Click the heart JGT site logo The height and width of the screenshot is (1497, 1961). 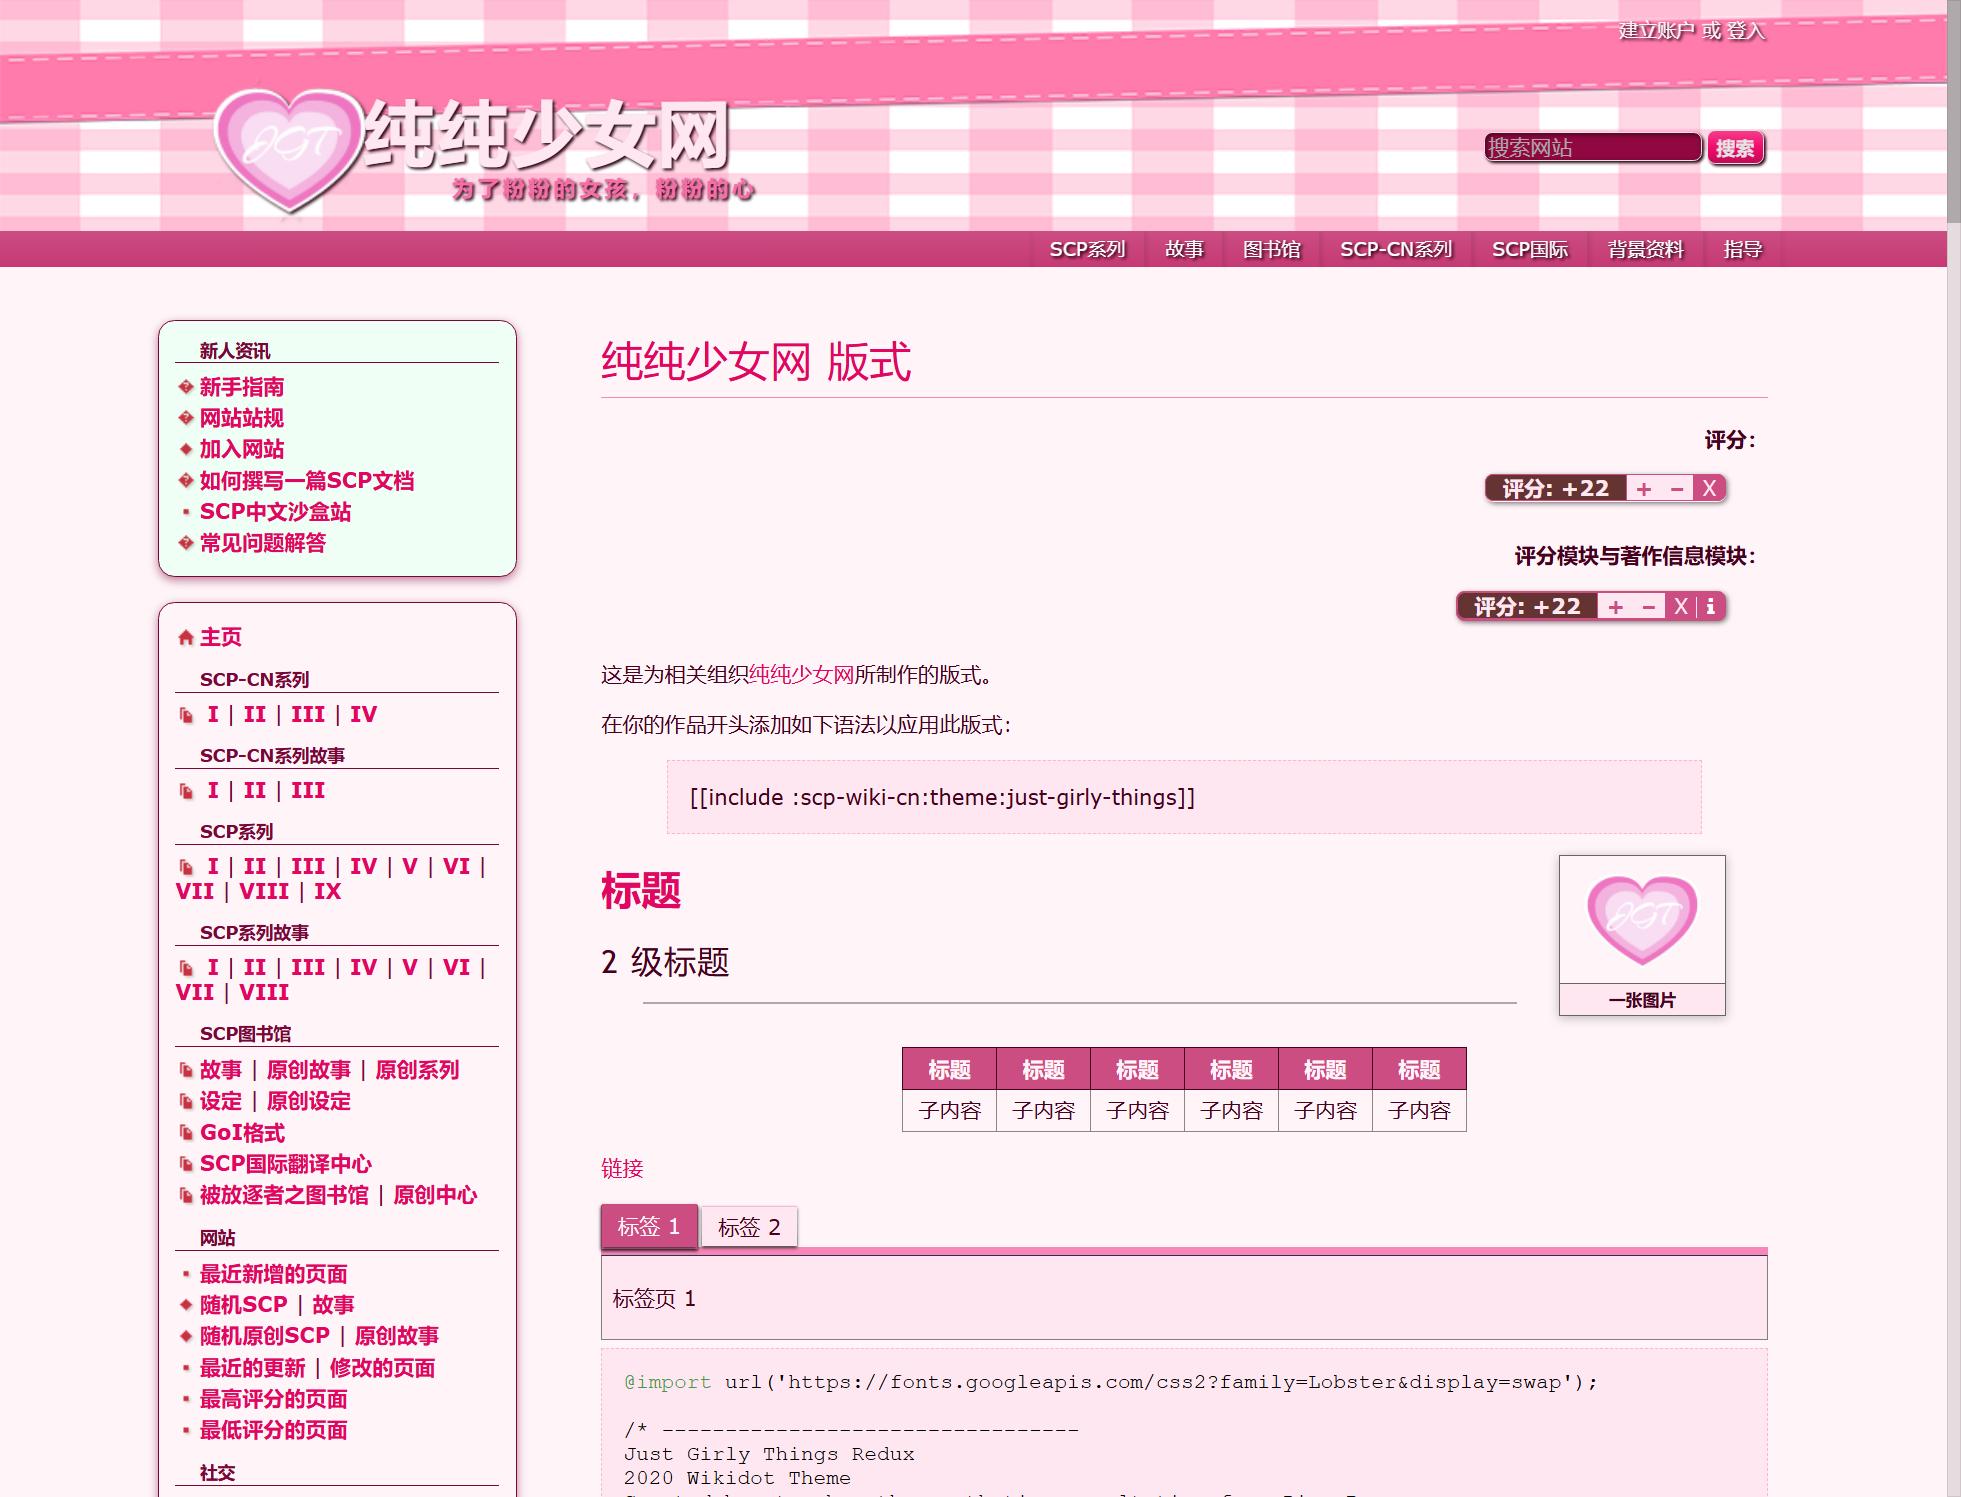click(288, 148)
